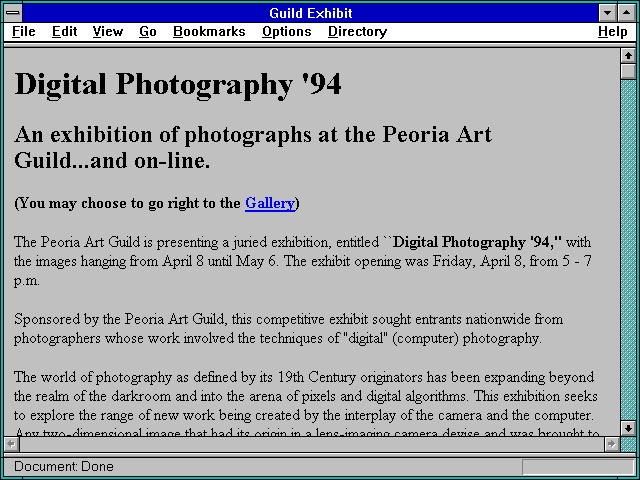Click the vertical scrollbar up arrow
Image resolution: width=640 pixels, height=480 pixels.
pos(628,56)
